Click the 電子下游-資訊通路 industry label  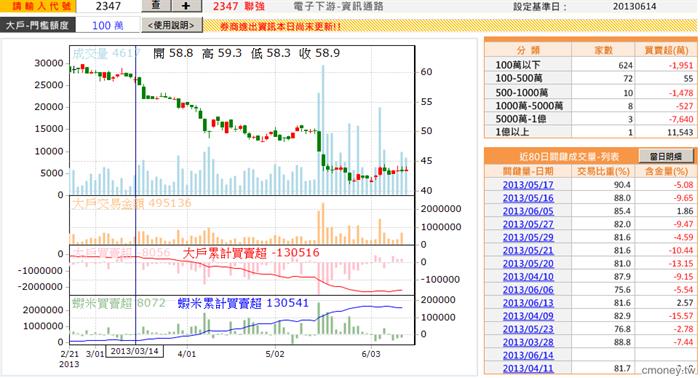338,6
